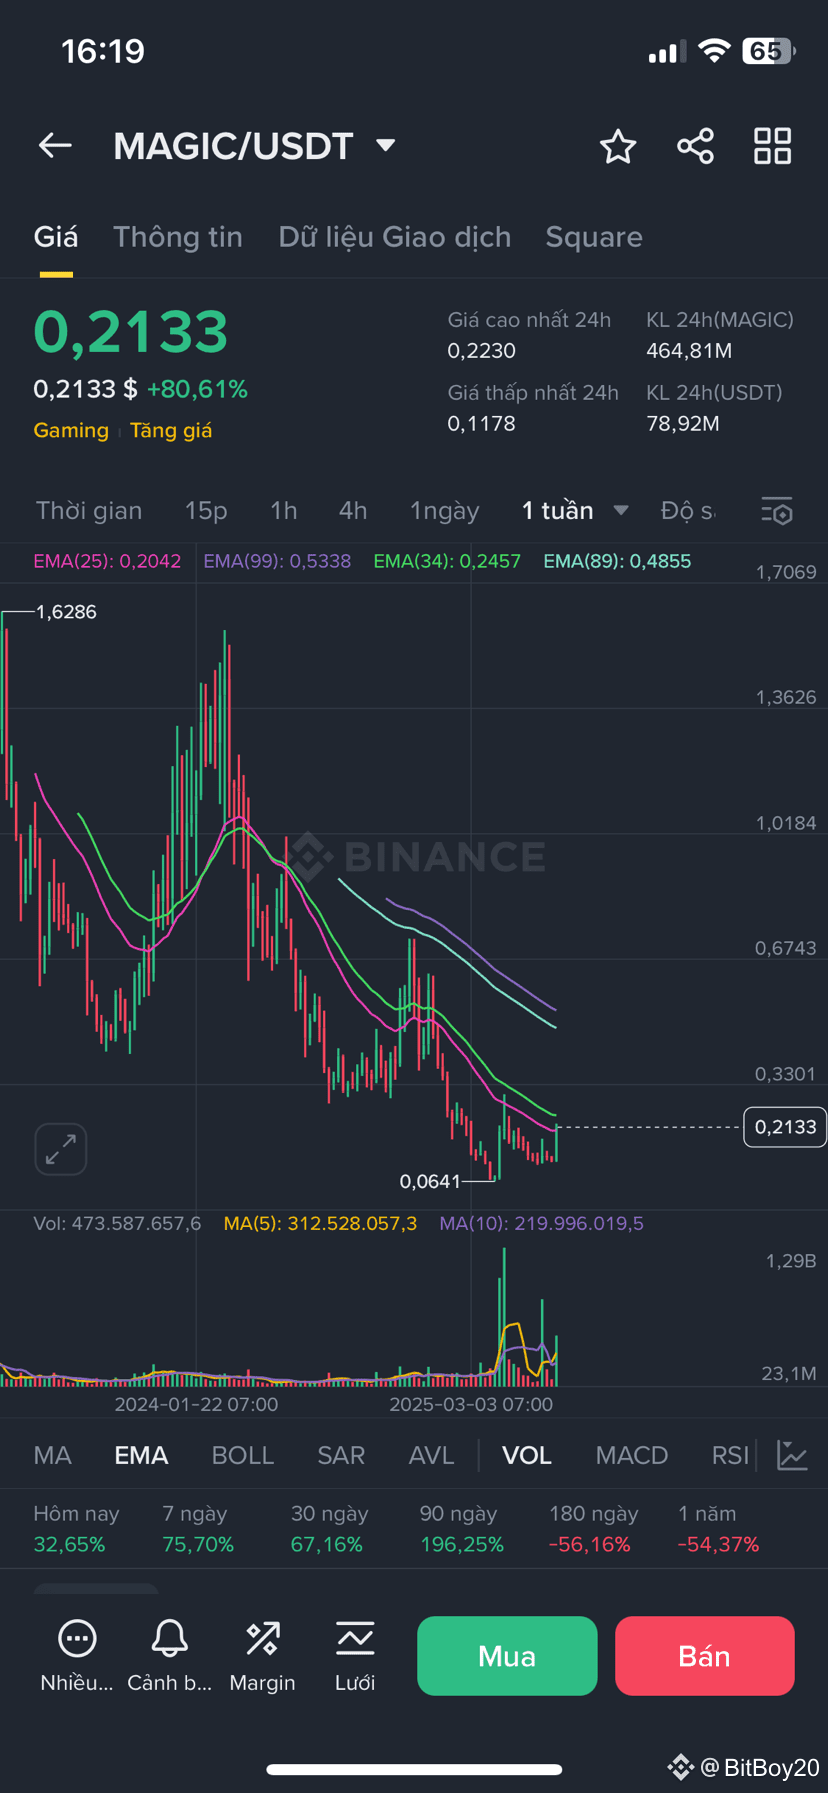The width and height of the screenshot is (828, 1793).
Task: Select the 15p timeframe
Action: pos(206,511)
